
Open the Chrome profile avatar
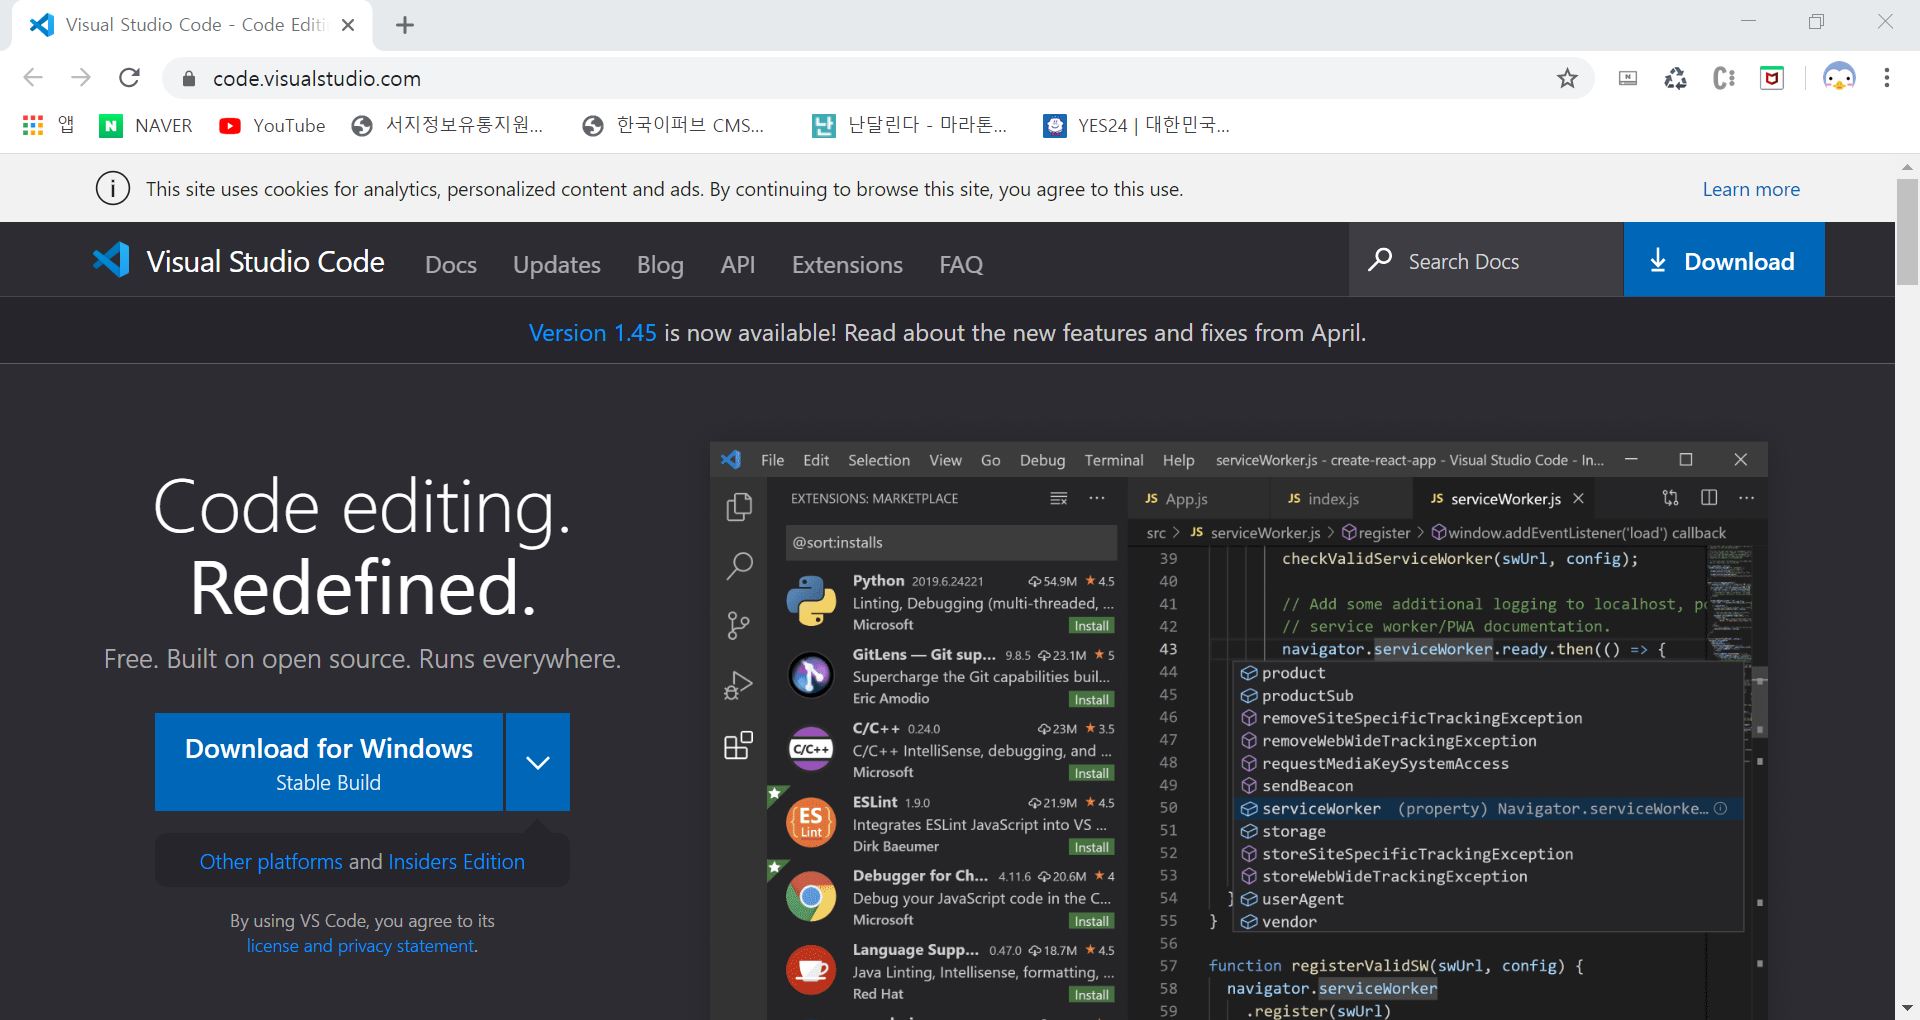tap(1838, 78)
